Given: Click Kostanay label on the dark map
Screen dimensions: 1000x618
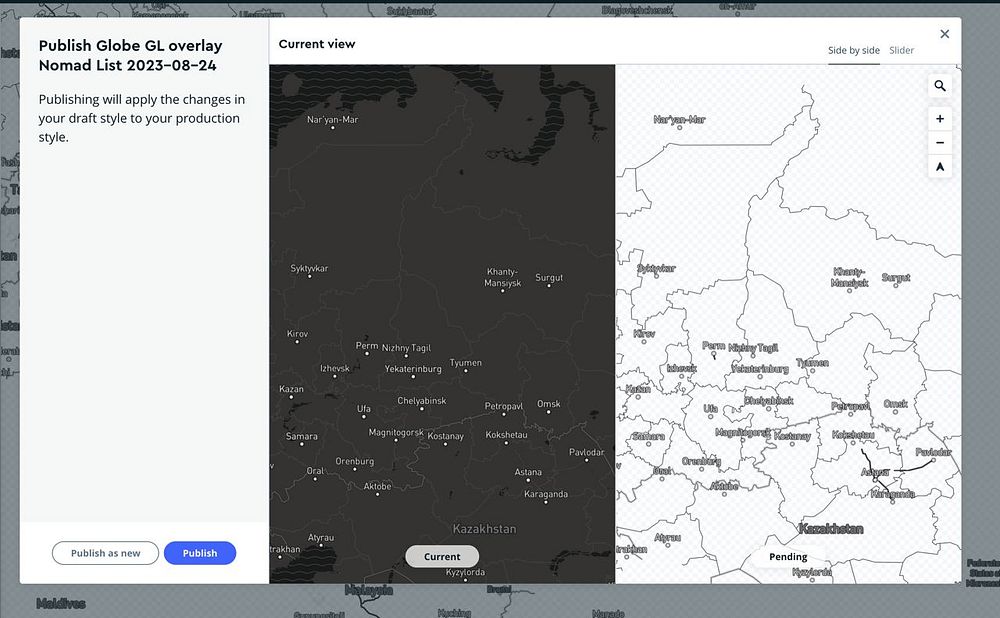Looking at the screenshot, I should [x=445, y=436].
